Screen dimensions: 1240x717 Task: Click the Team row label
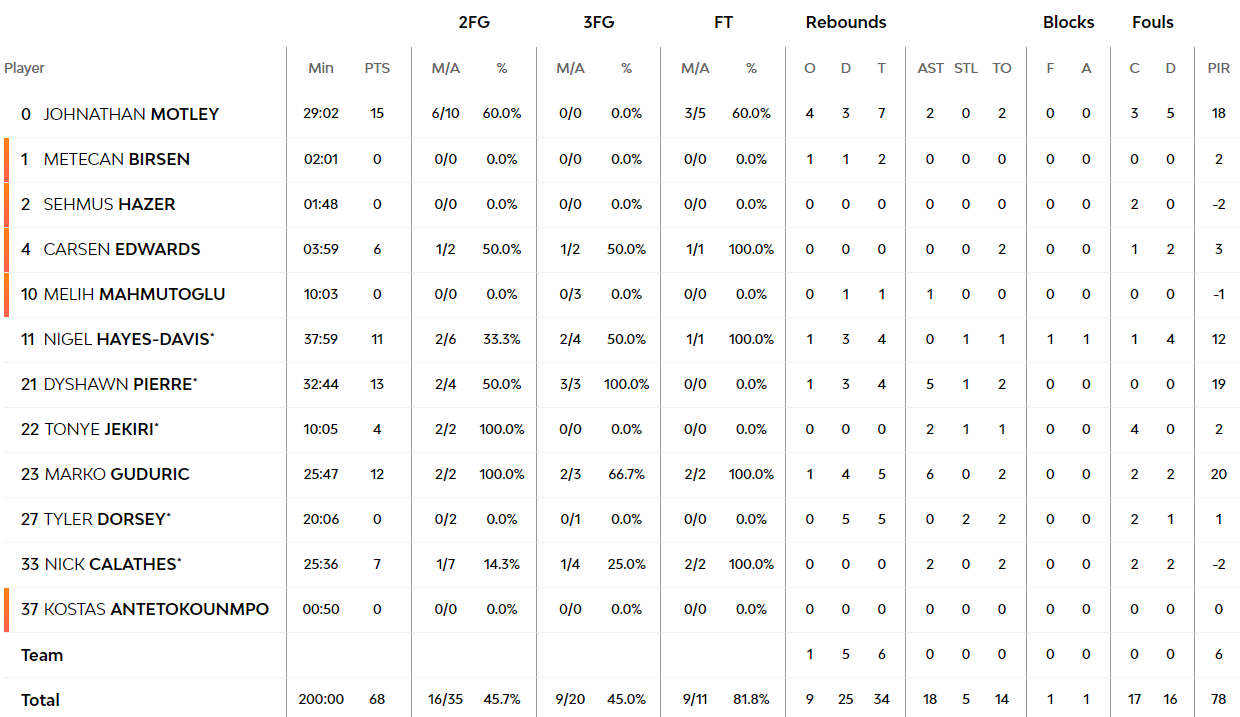[42, 655]
